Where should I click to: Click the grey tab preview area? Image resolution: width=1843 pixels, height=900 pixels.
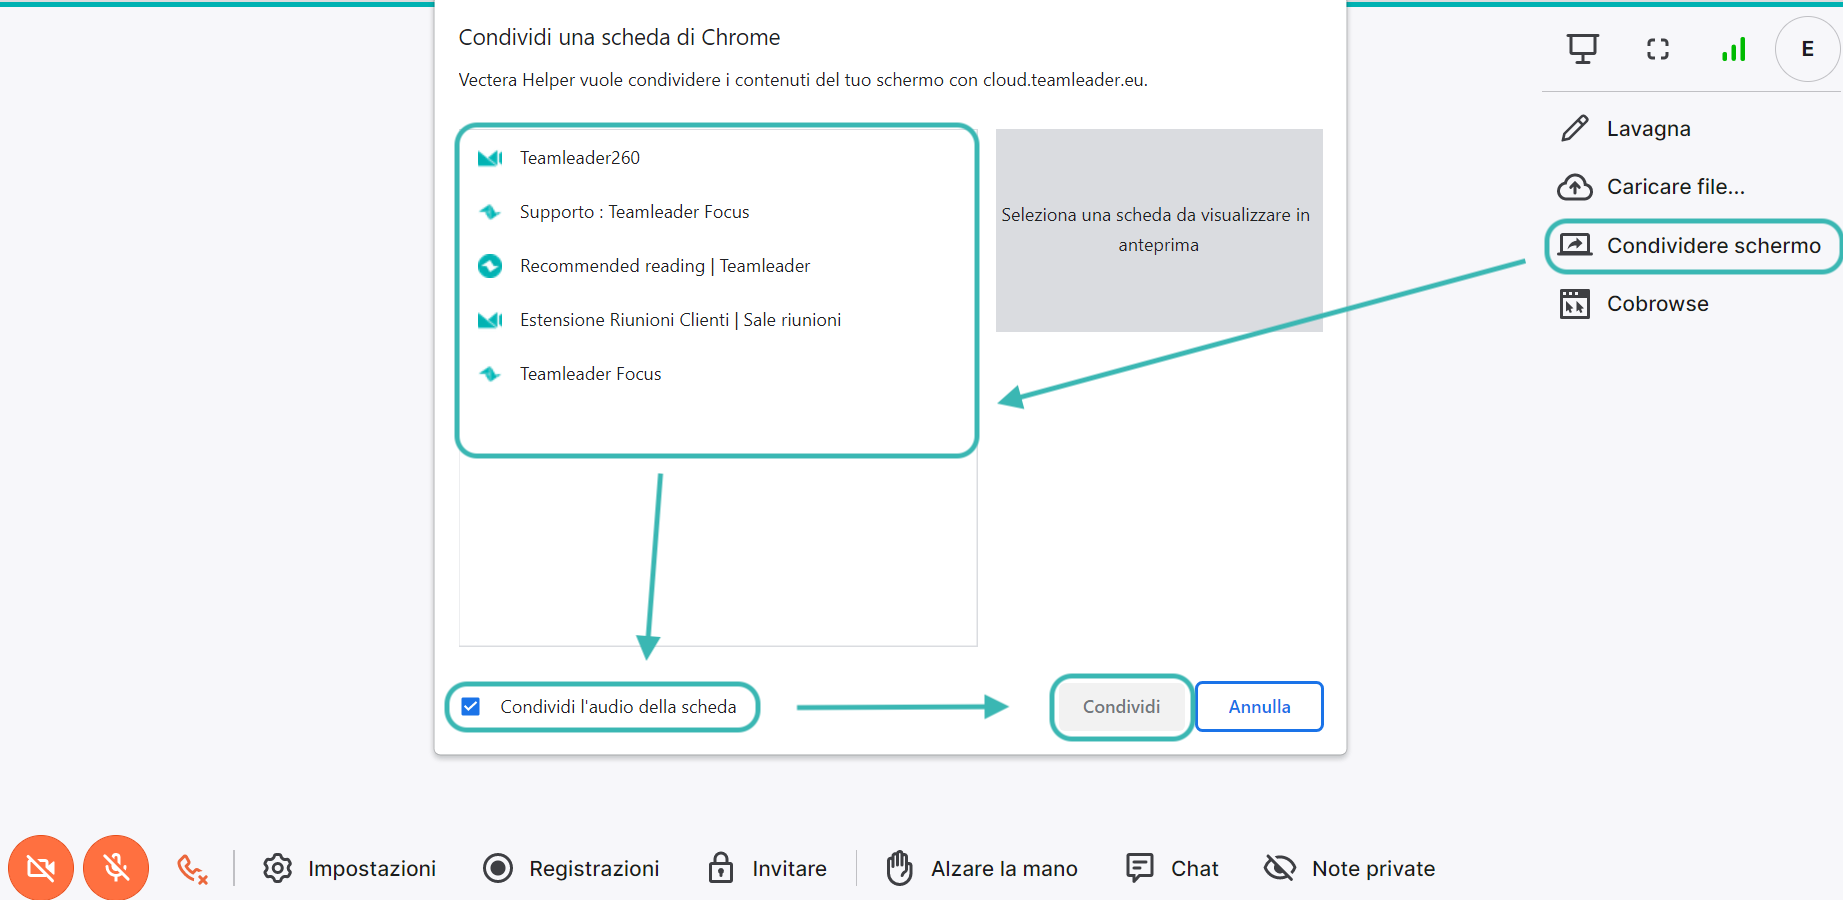1159,230
